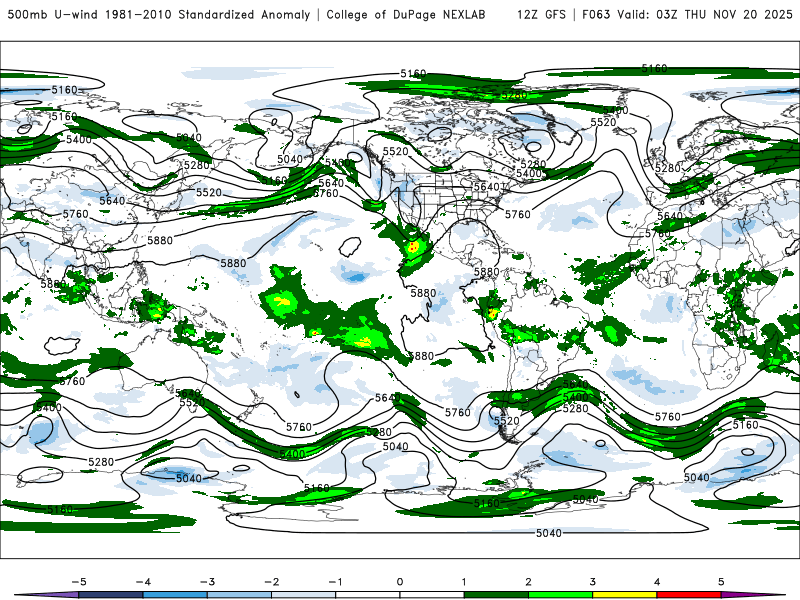Select the bright green 2 to 3 colorbar segment
The height and width of the screenshot is (600, 800).
pyautogui.click(x=560, y=595)
